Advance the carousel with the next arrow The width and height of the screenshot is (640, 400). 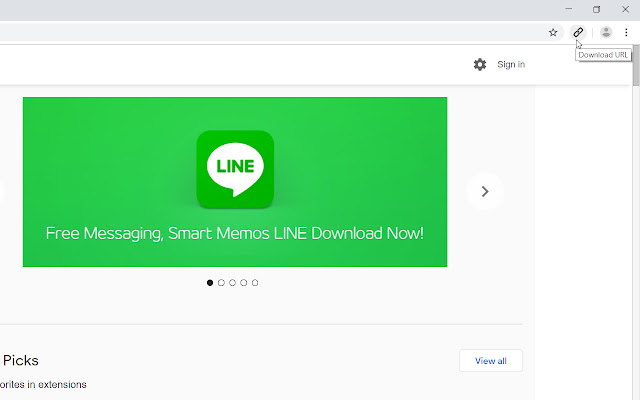pyautogui.click(x=485, y=191)
